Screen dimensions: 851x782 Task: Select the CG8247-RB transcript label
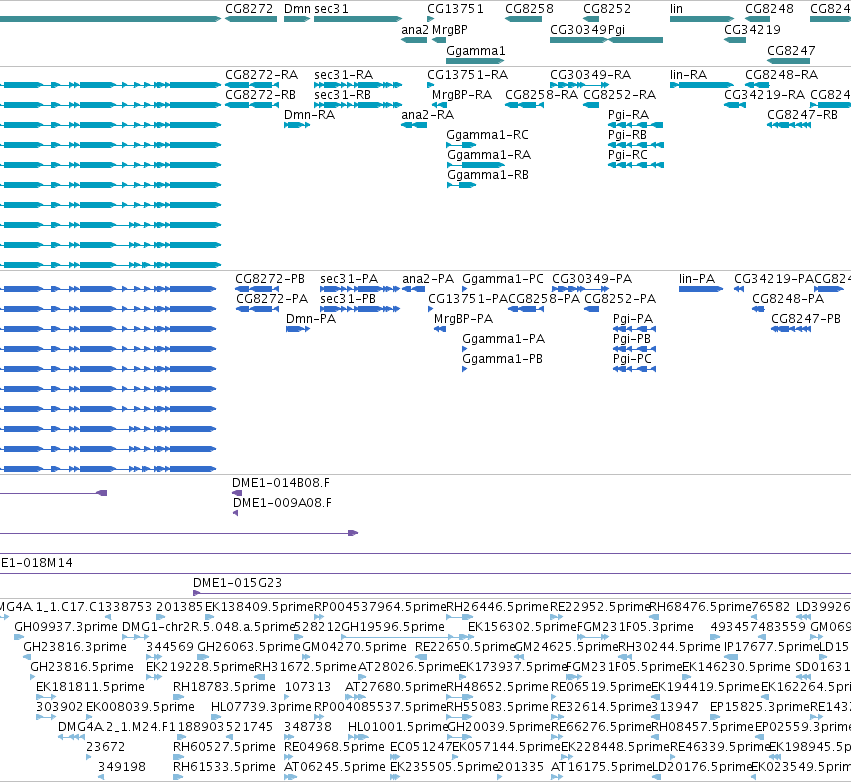(x=802, y=115)
